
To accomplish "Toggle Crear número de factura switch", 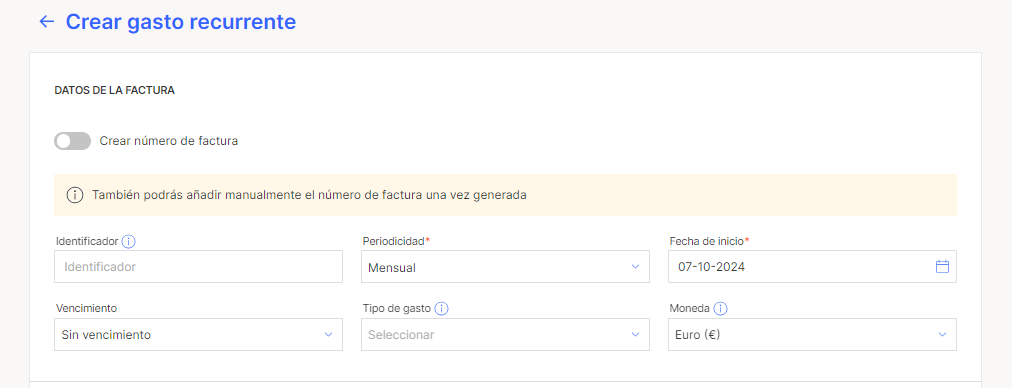I will click(x=72, y=141).
